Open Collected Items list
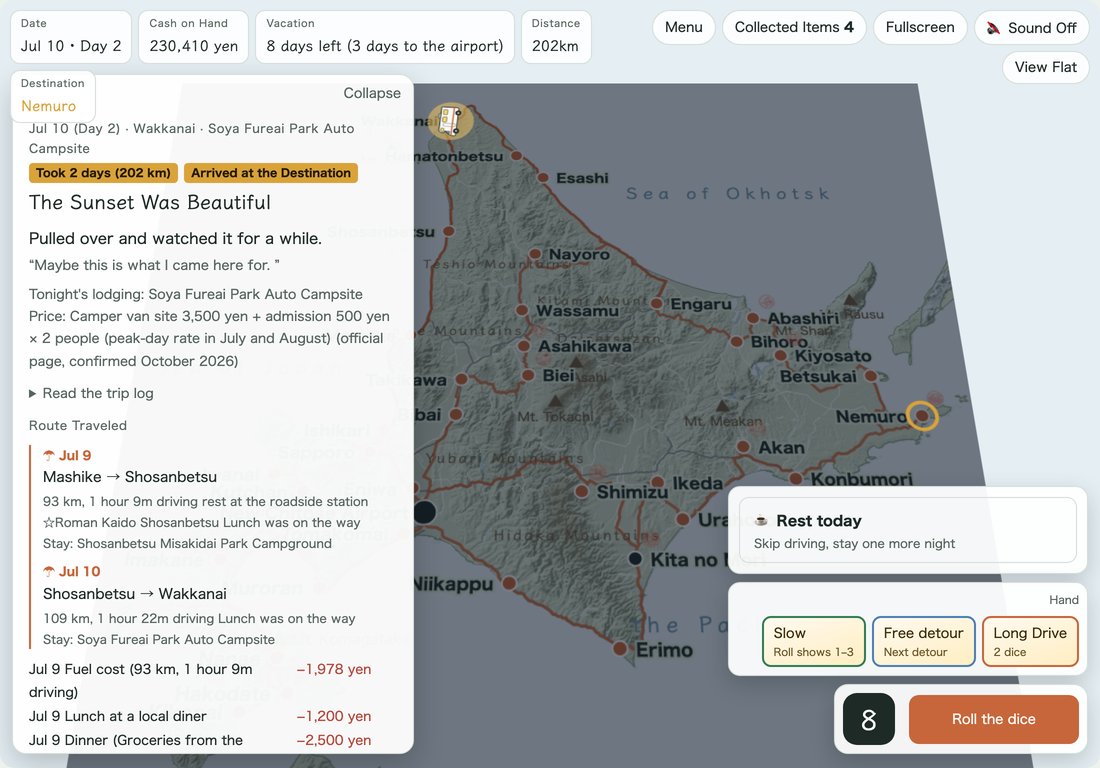1100x768 pixels. [794, 27]
